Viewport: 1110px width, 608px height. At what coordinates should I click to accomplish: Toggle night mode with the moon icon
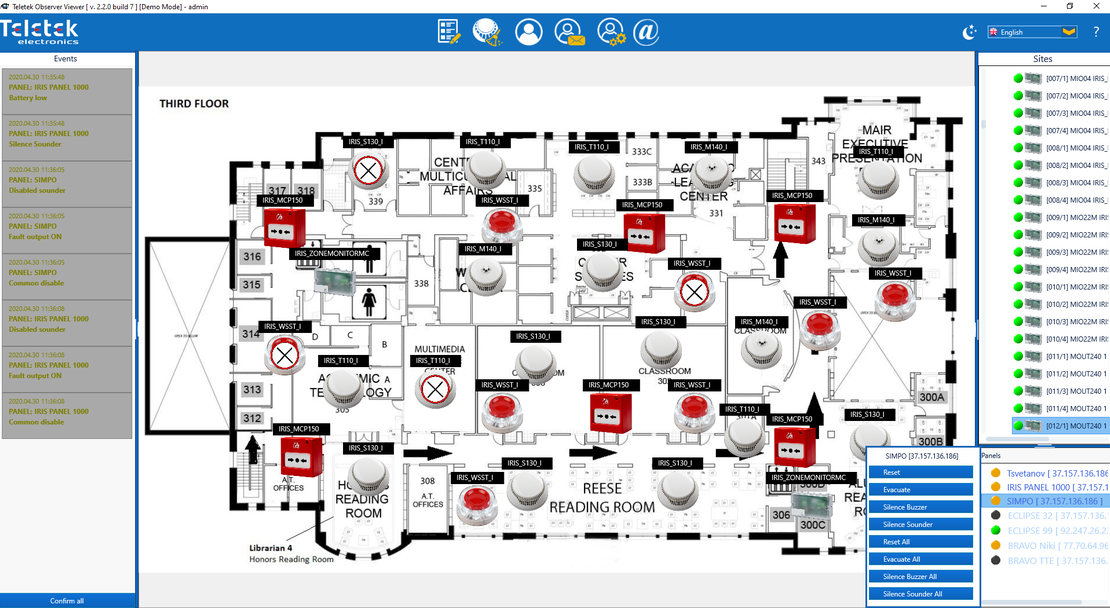click(969, 32)
